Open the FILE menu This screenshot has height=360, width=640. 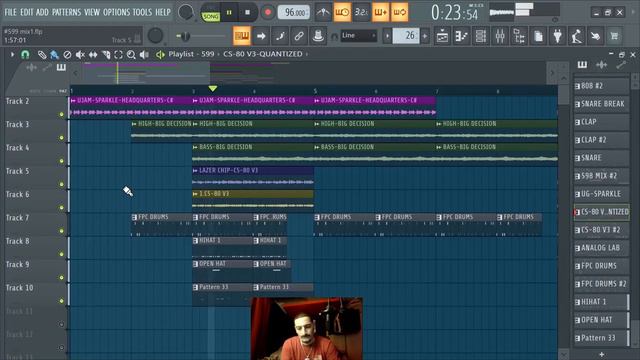pyautogui.click(x=11, y=12)
